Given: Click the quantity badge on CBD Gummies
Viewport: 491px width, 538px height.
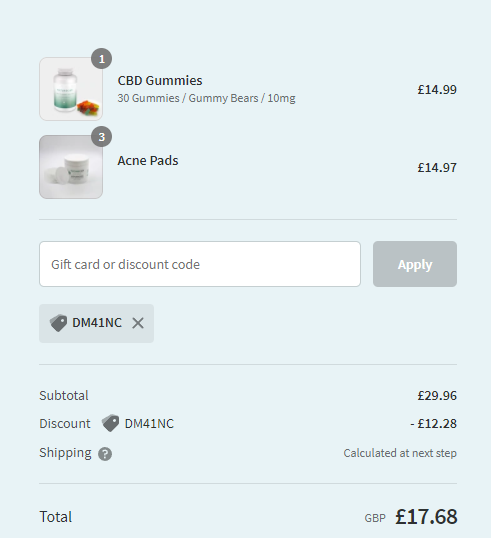Looking at the screenshot, I should click(102, 59).
